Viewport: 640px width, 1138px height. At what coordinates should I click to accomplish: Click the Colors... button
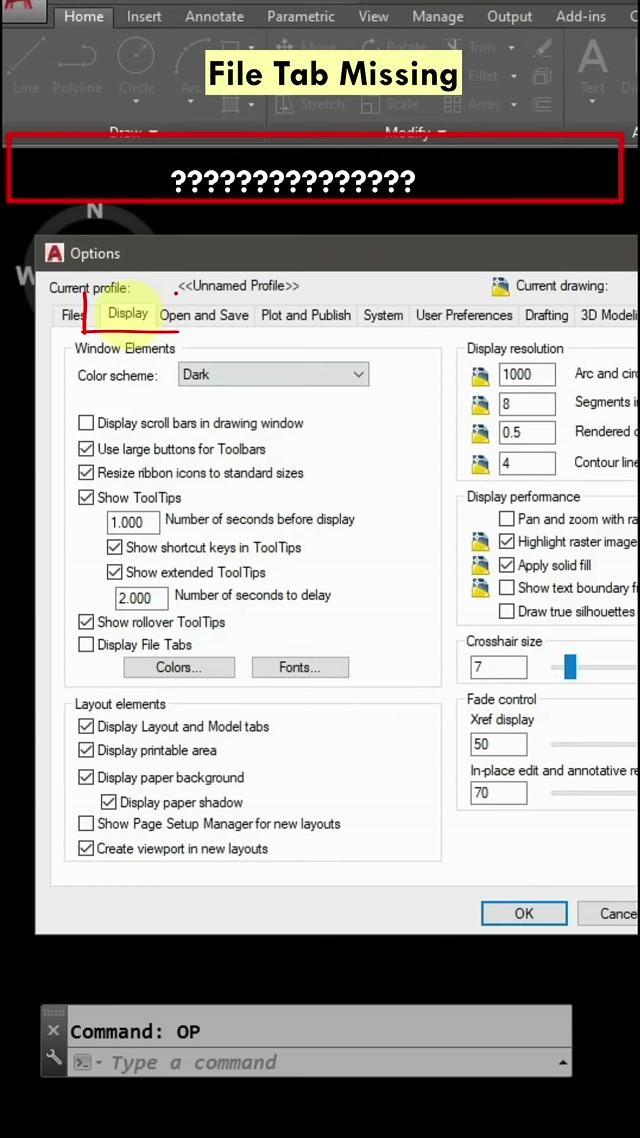[179, 667]
